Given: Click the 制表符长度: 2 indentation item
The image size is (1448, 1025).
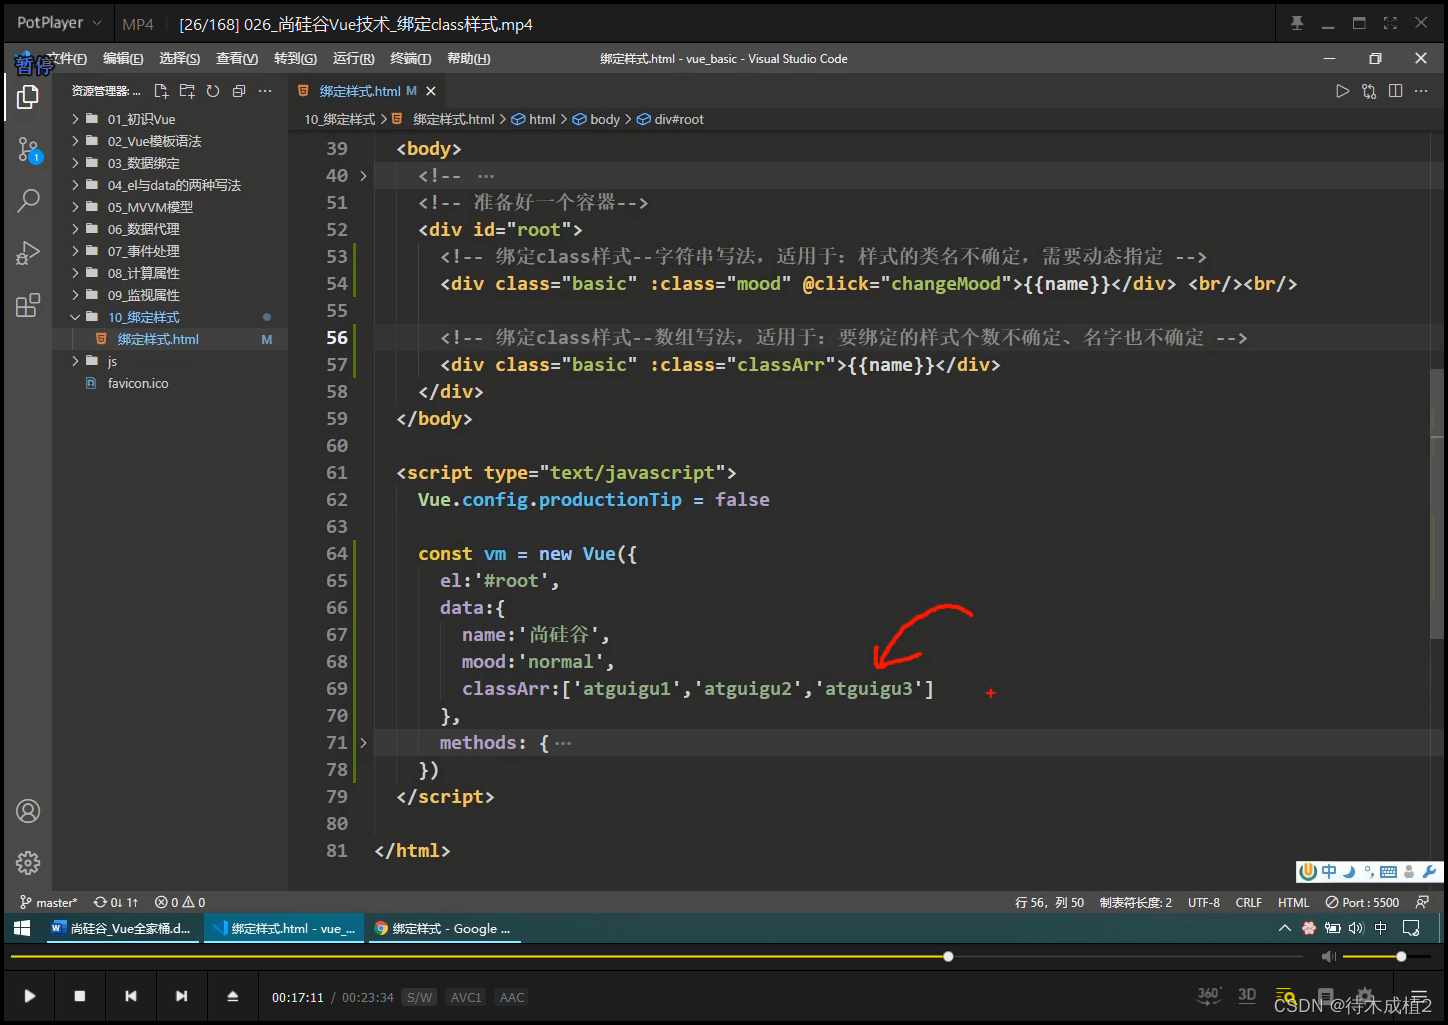Looking at the screenshot, I should click(x=1136, y=902).
